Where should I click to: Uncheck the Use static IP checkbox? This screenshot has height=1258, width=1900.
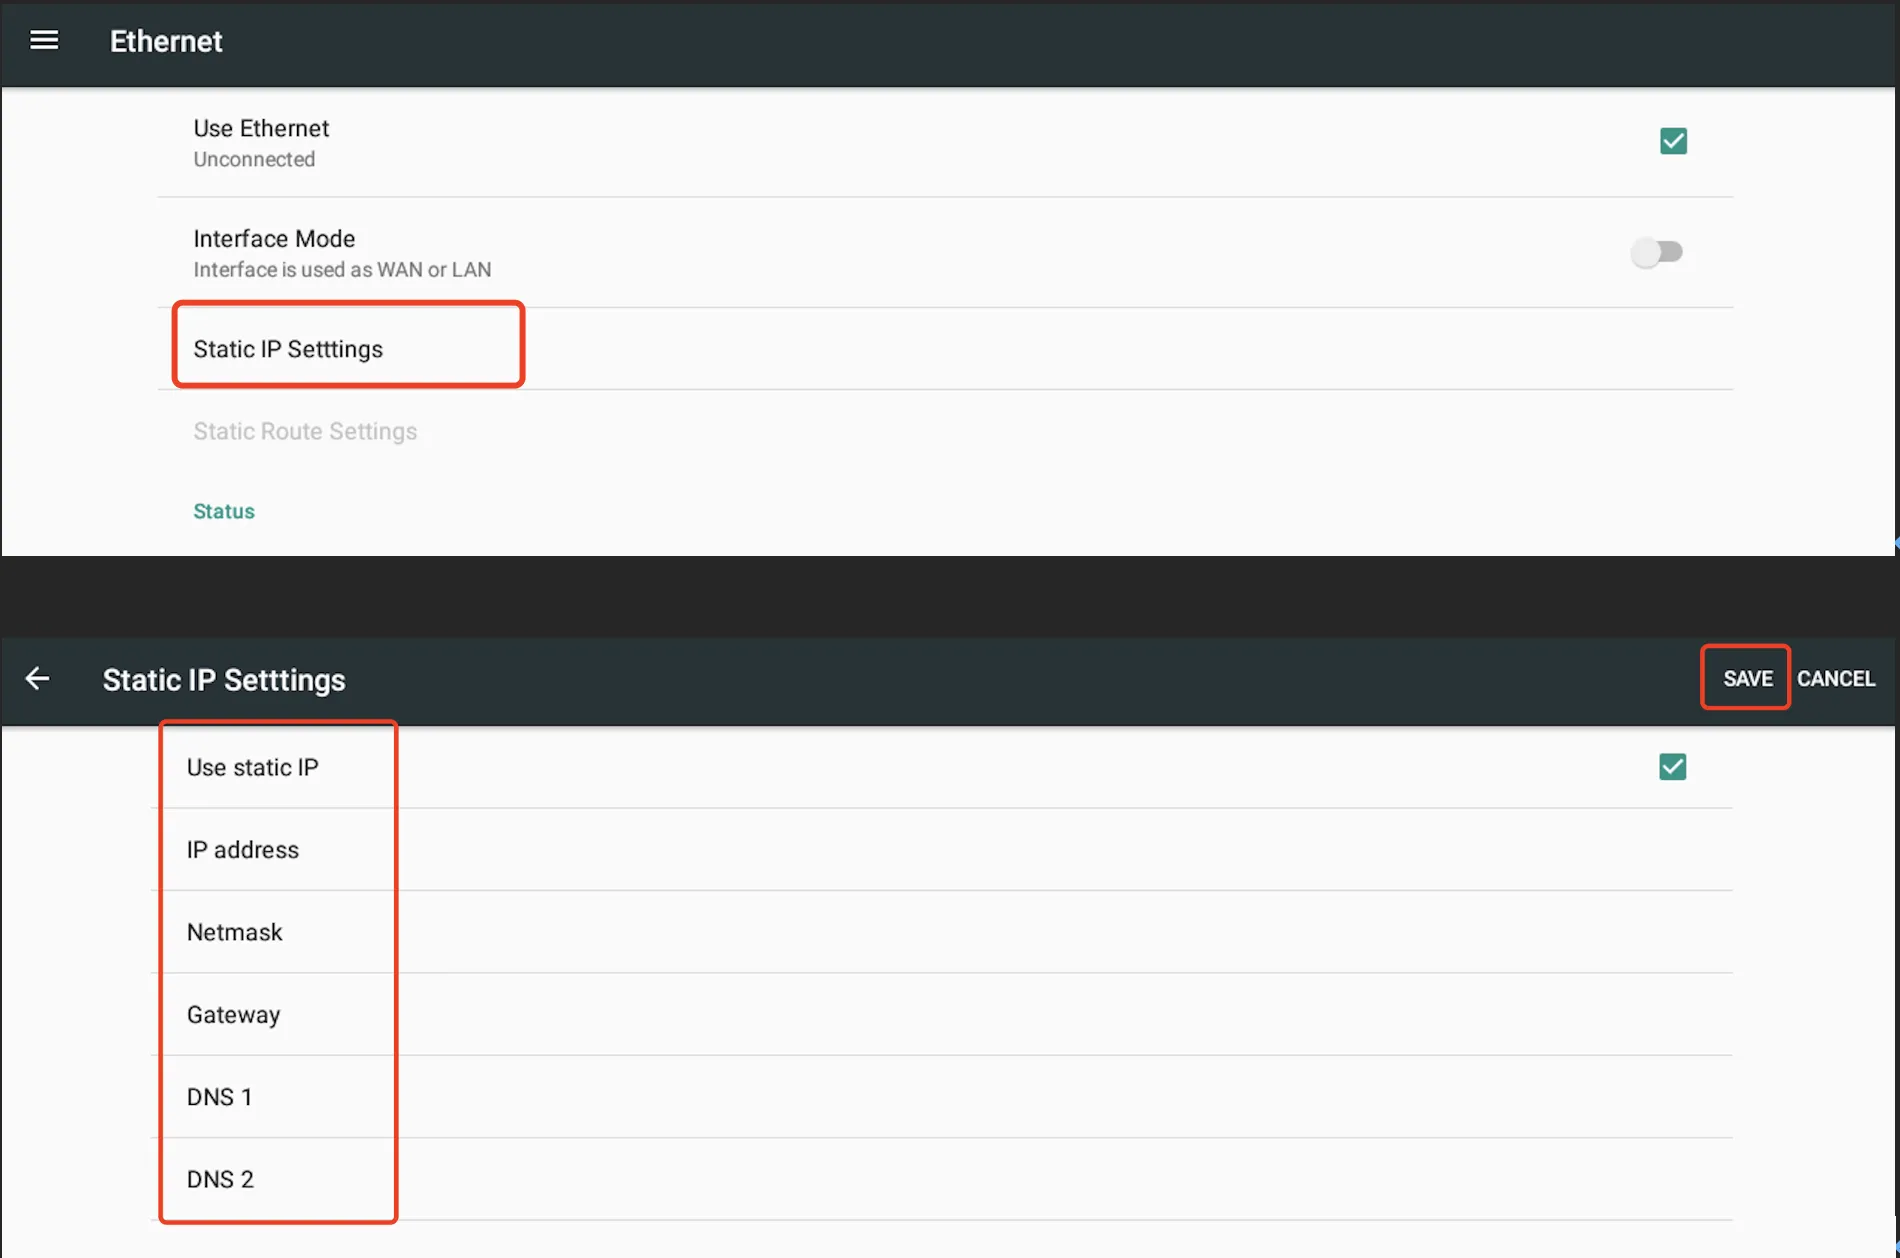[x=1672, y=767]
